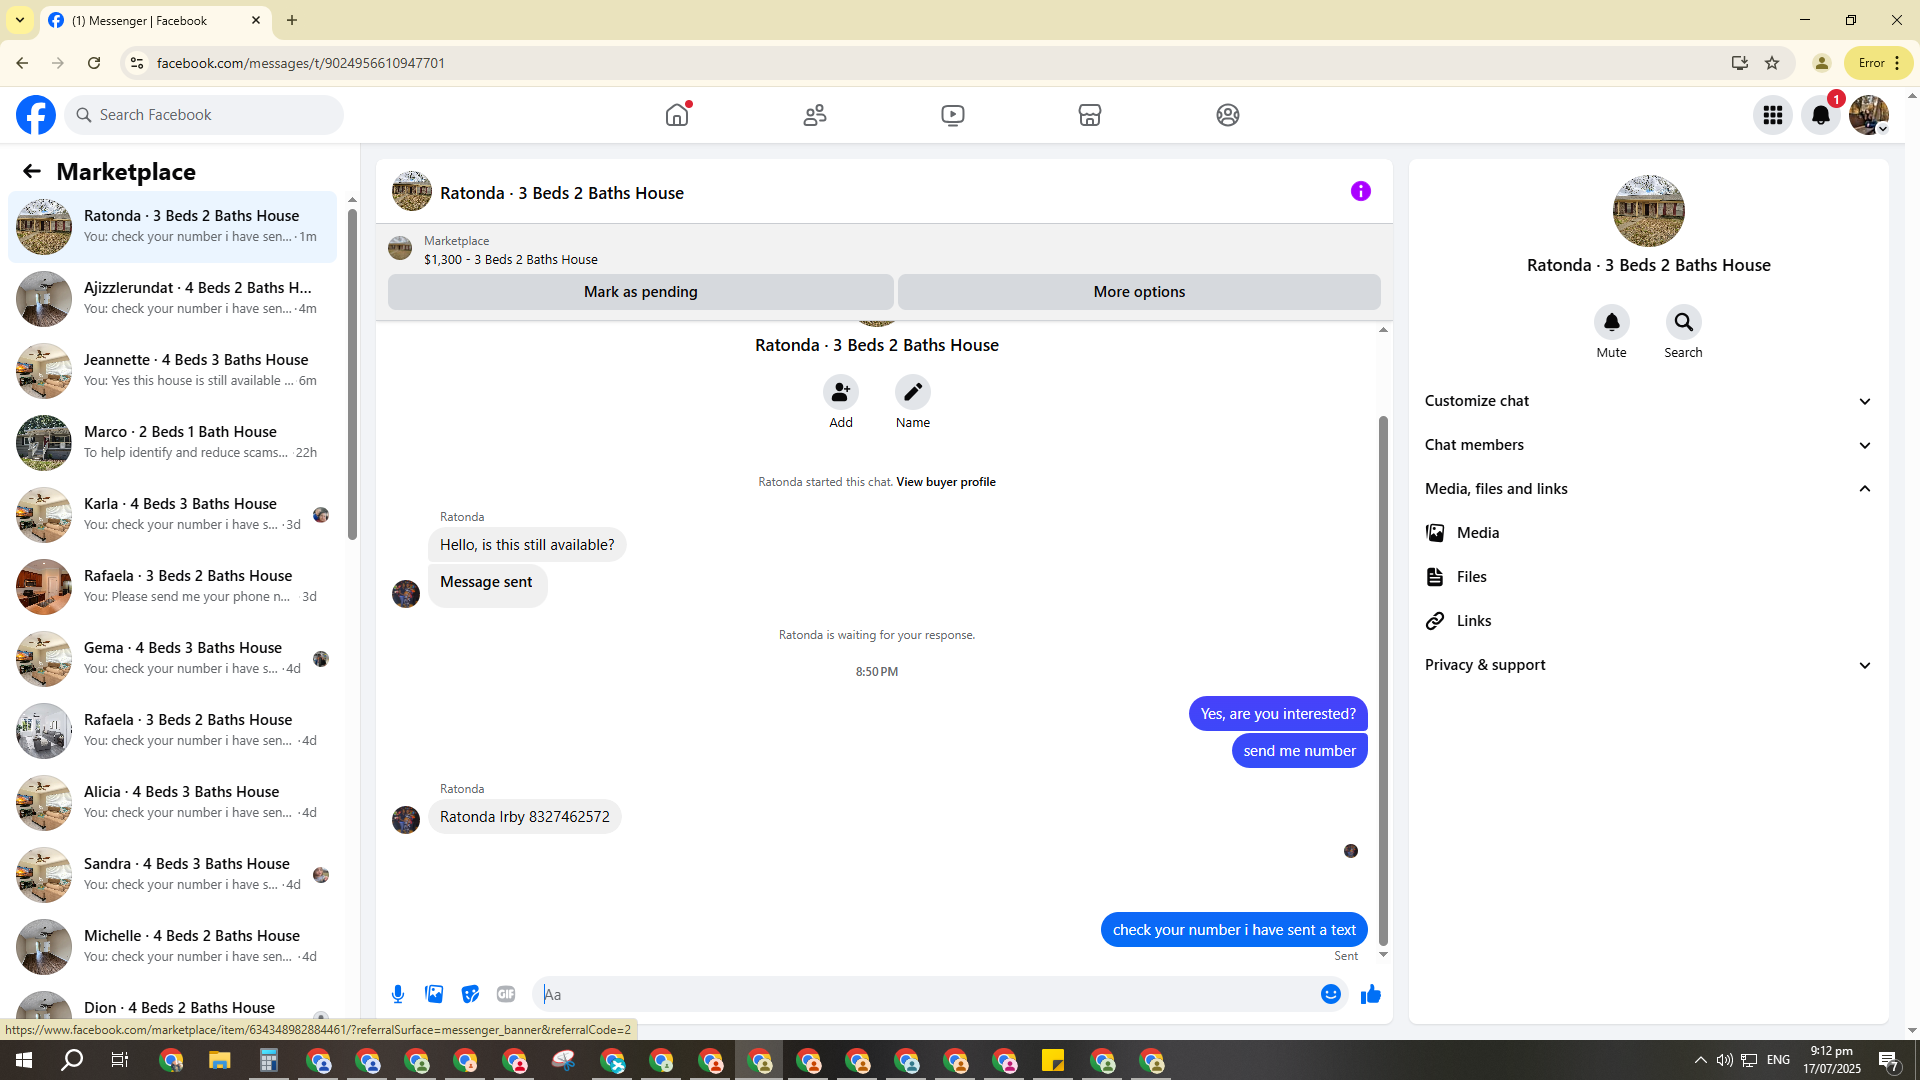This screenshot has width=1920, height=1080.
Task: Open the emoji picker
Action: pos(1331,994)
